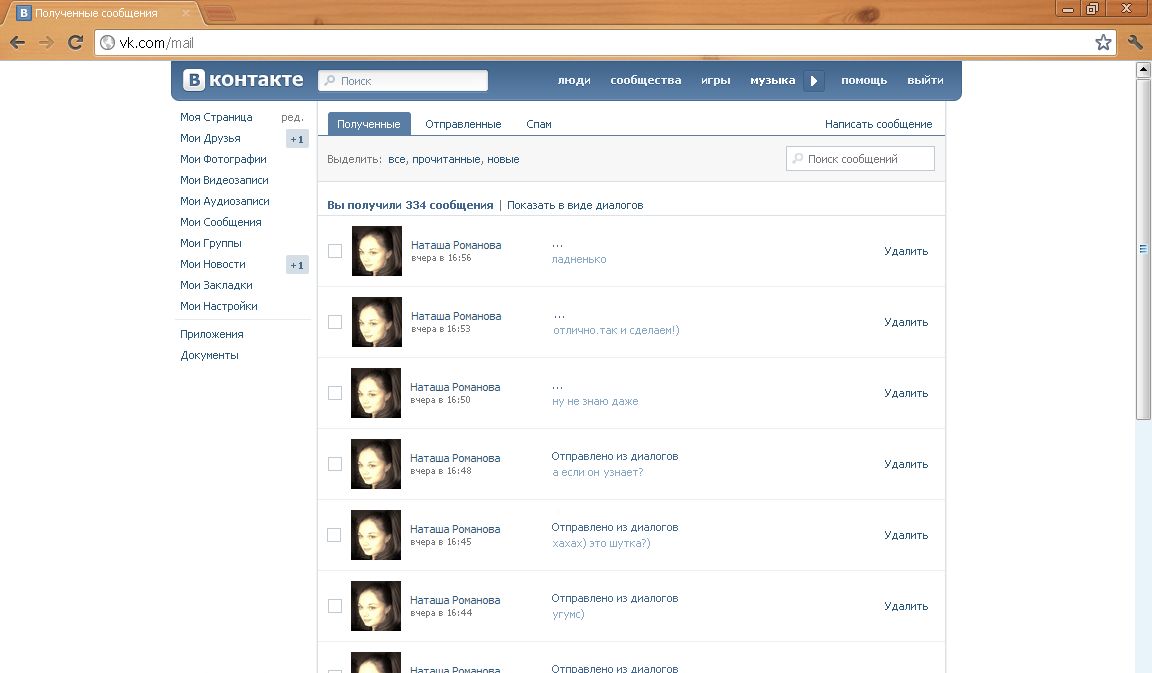Screen dimensions: 1152x673
Task: Click Удалить for message at 16:48
Action: 906,464
